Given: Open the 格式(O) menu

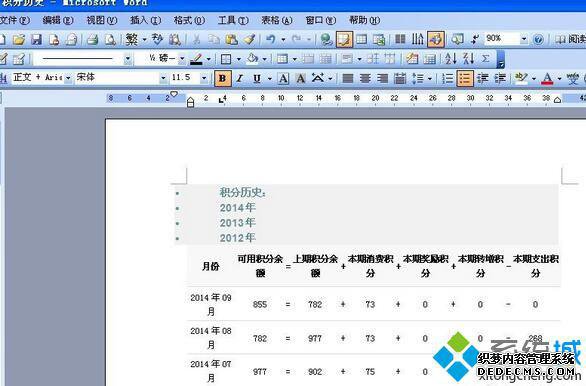Looking at the screenshot, I should 189,20.
